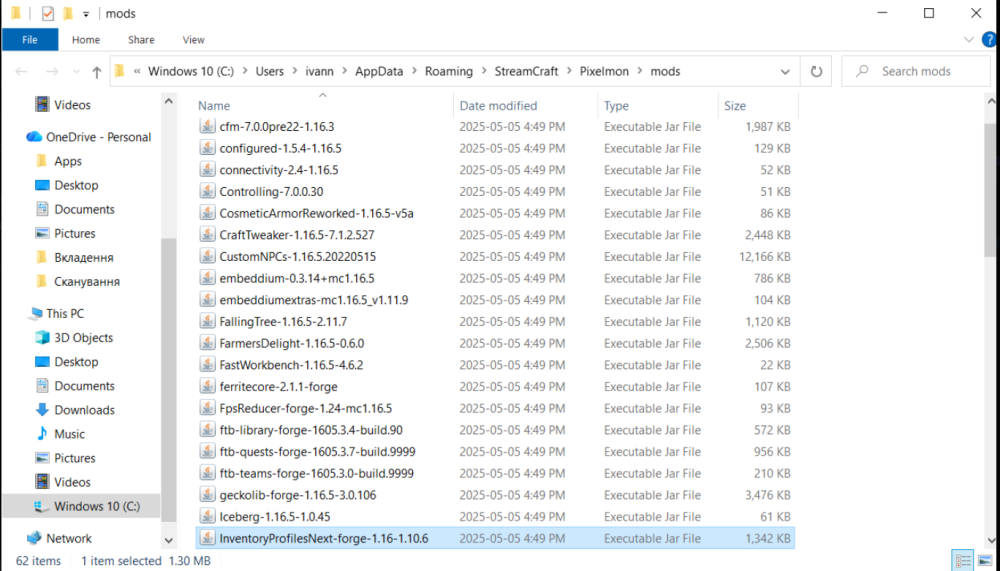Click AppData breadcrumb in address bar

click(379, 71)
